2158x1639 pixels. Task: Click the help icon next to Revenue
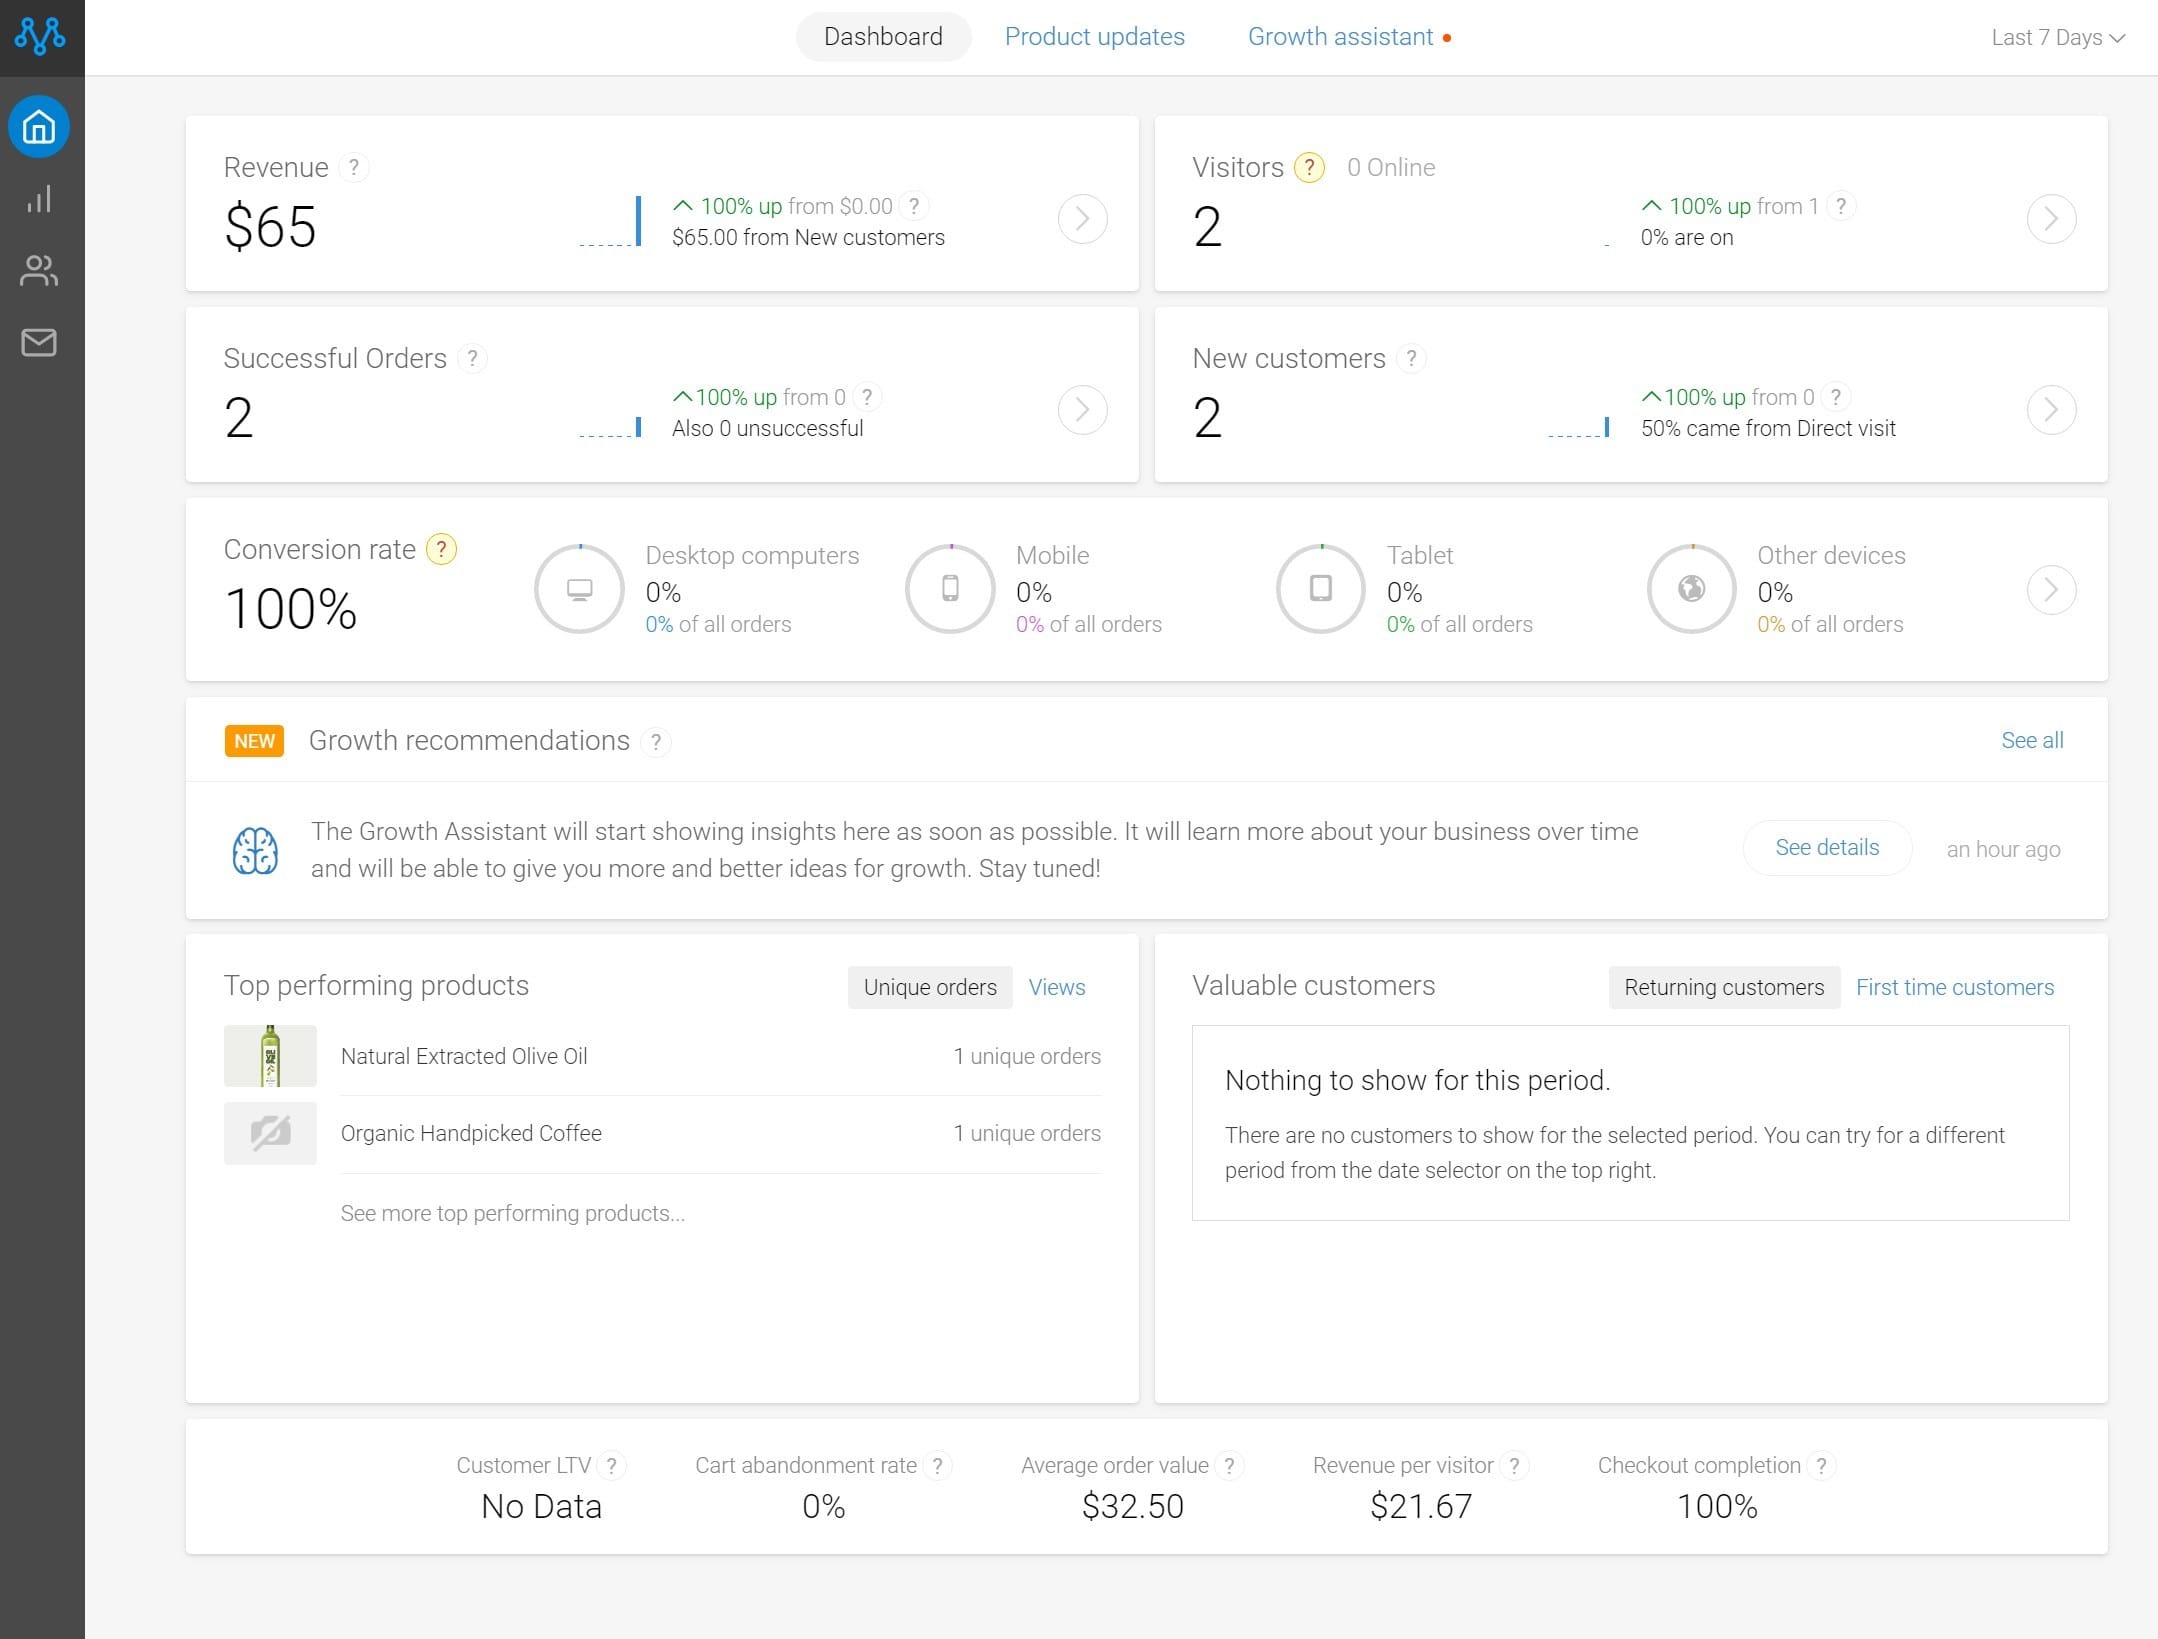pyautogui.click(x=354, y=167)
